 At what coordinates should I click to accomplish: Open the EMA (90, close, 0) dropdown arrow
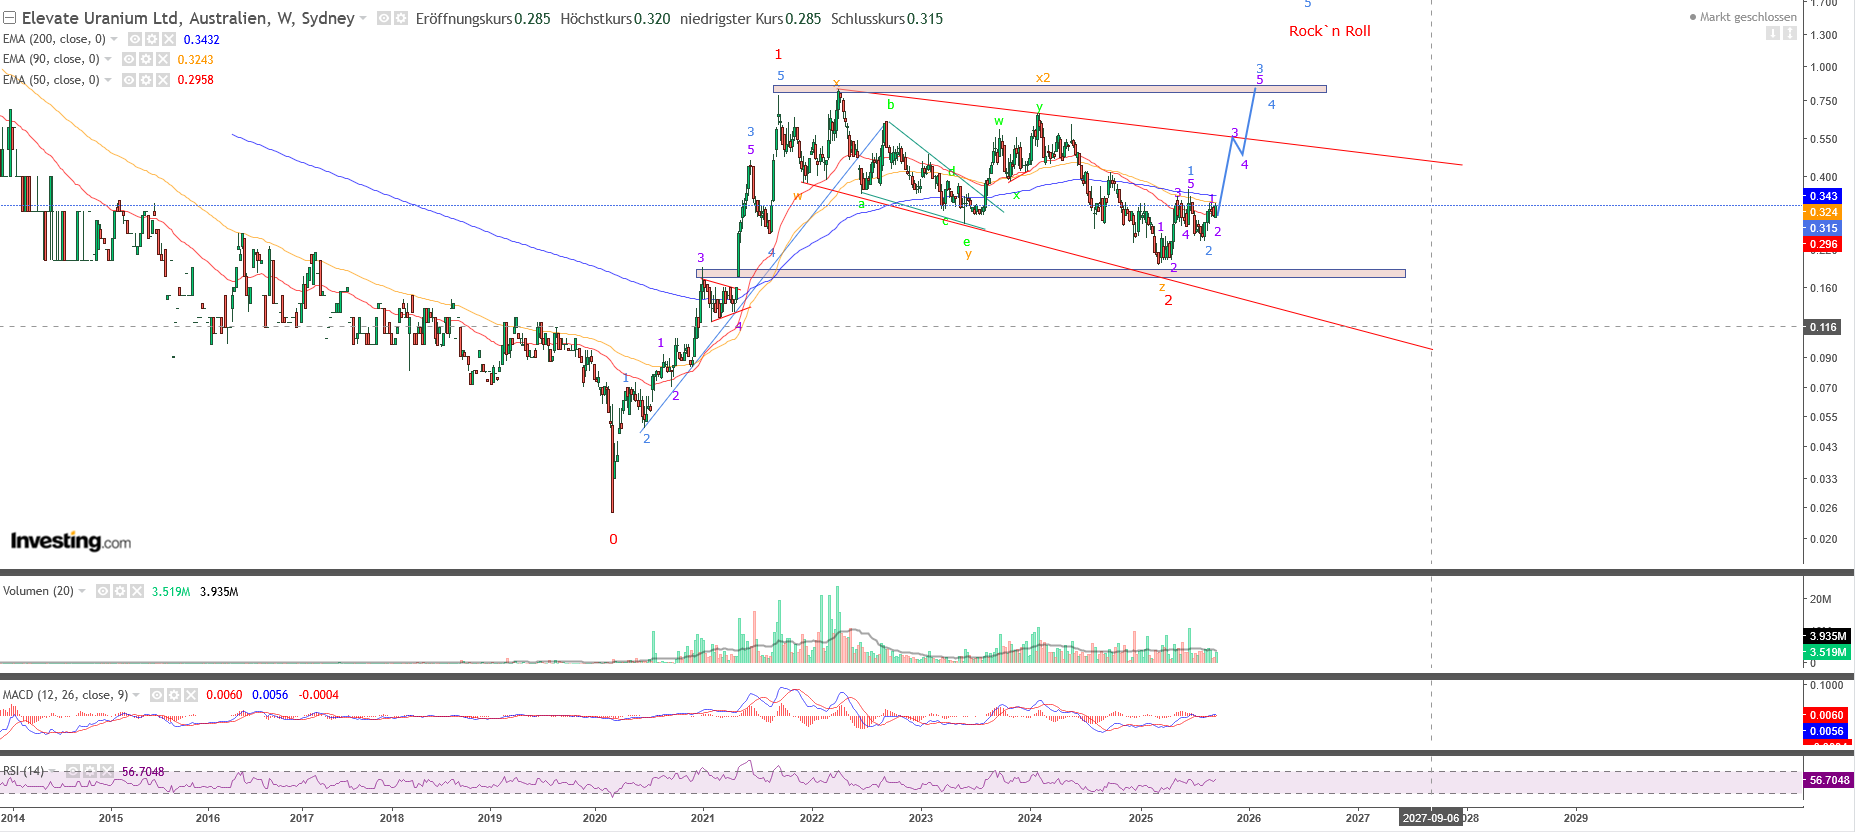coord(108,59)
